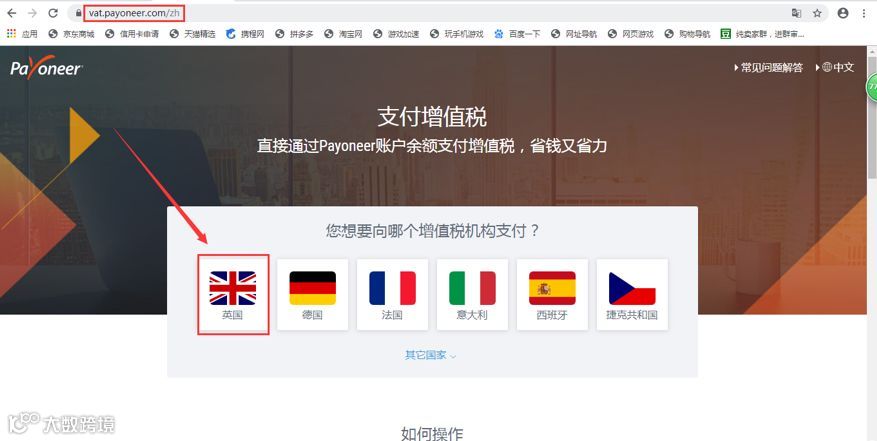Select the 捷克共和国 Czech flag card
The height and width of the screenshot is (441, 877).
tap(632, 294)
